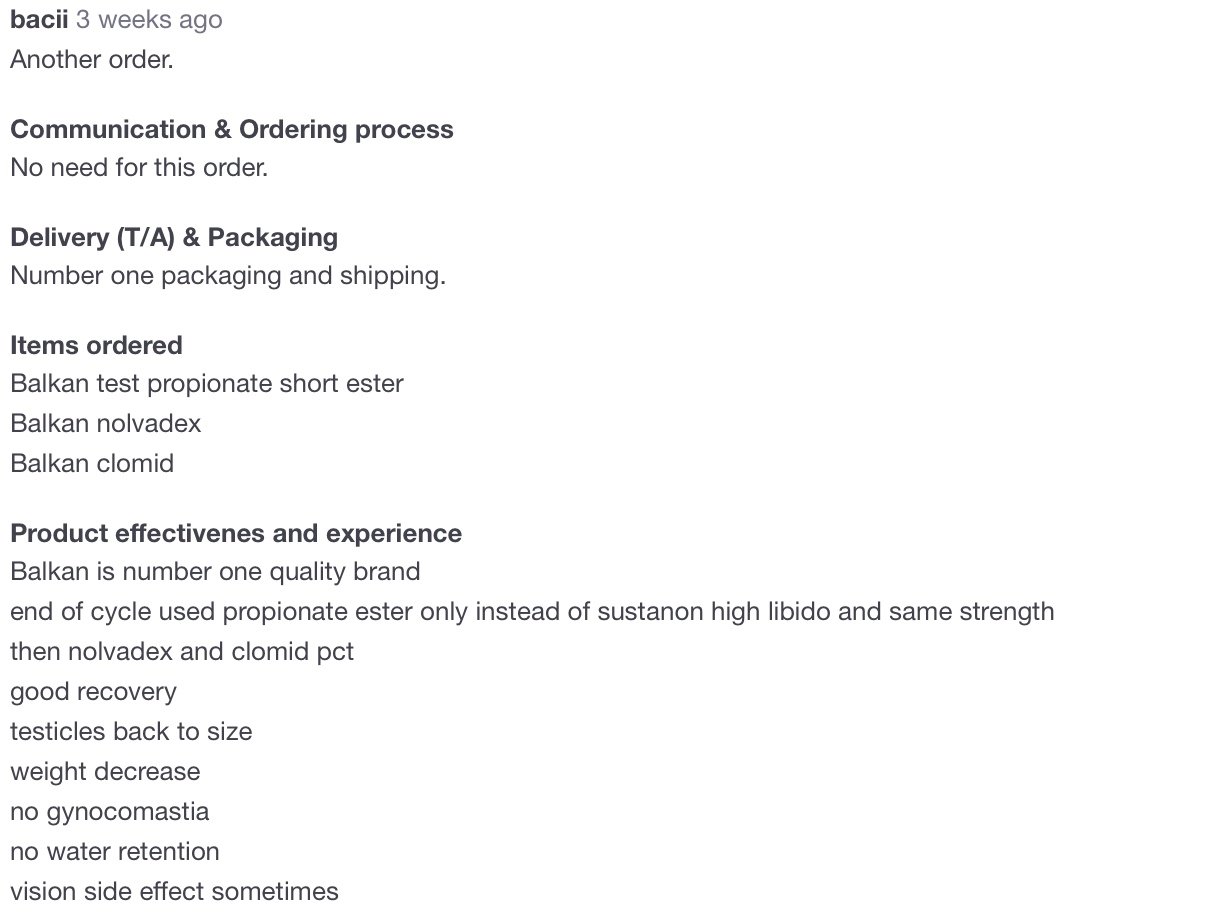Click the "no water retention" line
The image size is (1220, 922).
(x=115, y=852)
